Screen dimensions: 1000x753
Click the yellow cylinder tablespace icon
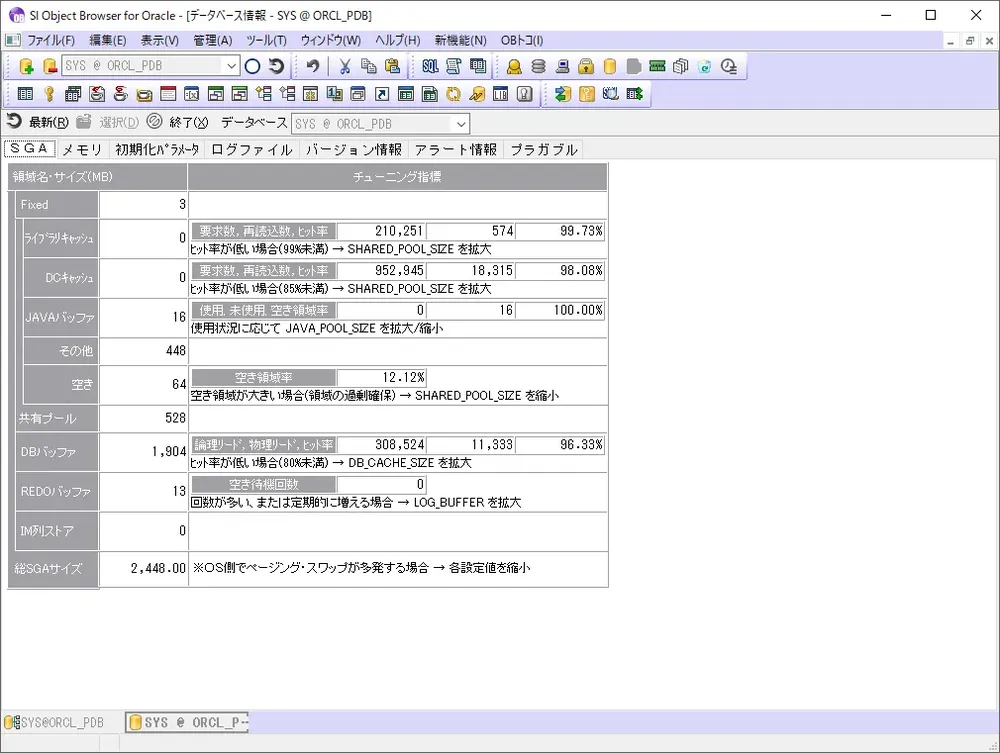pyautogui.click(x=610, y=66)
